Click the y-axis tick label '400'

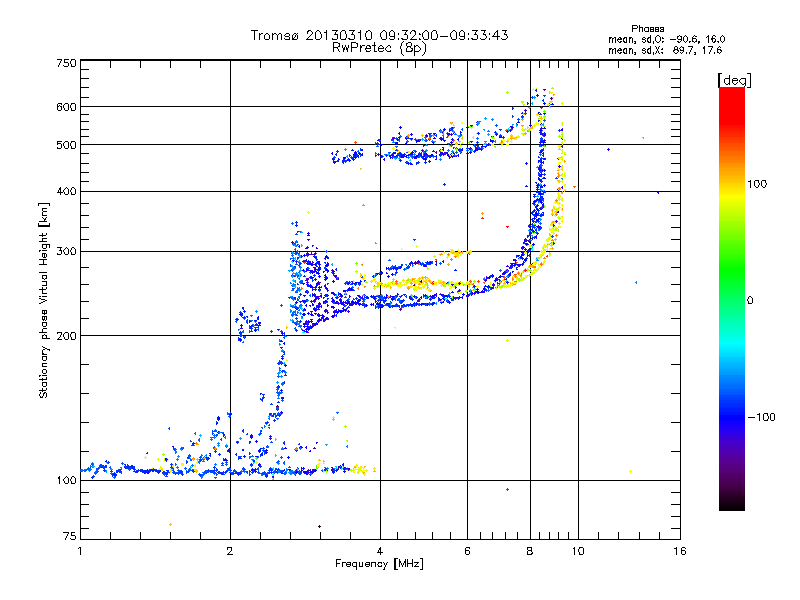(66, 191)
